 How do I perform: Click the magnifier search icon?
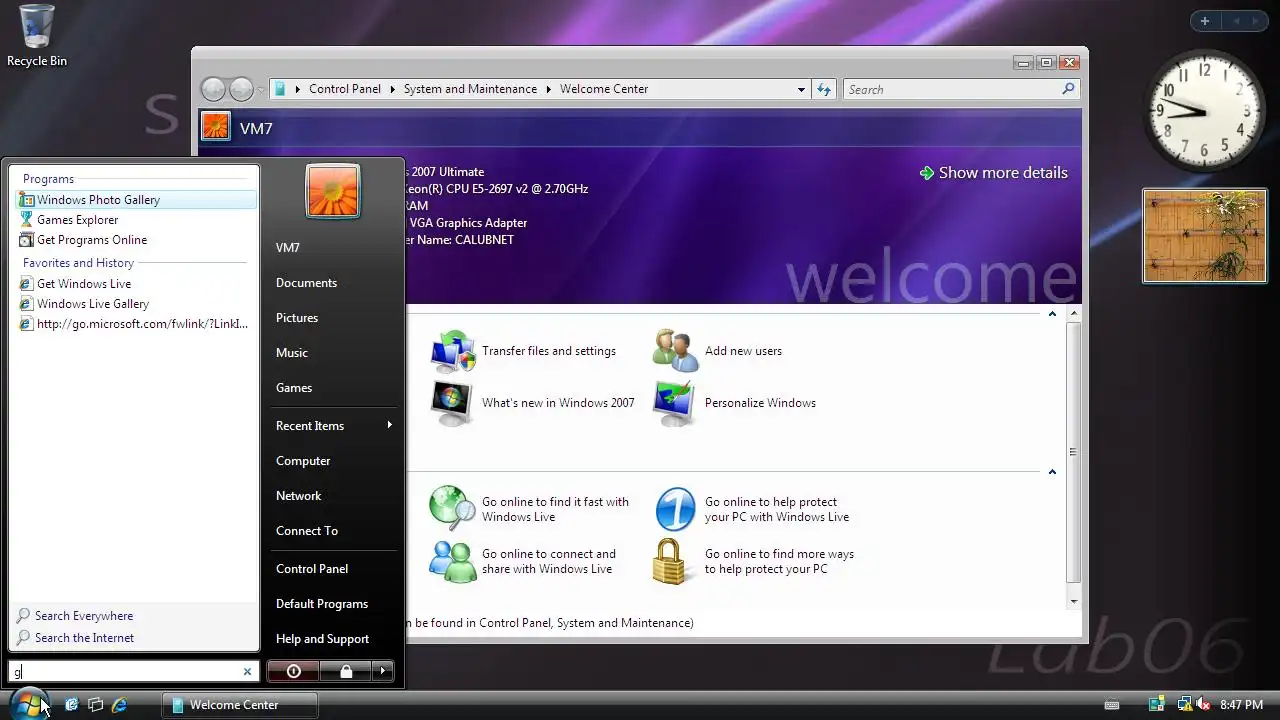(x=1068, y=89)
